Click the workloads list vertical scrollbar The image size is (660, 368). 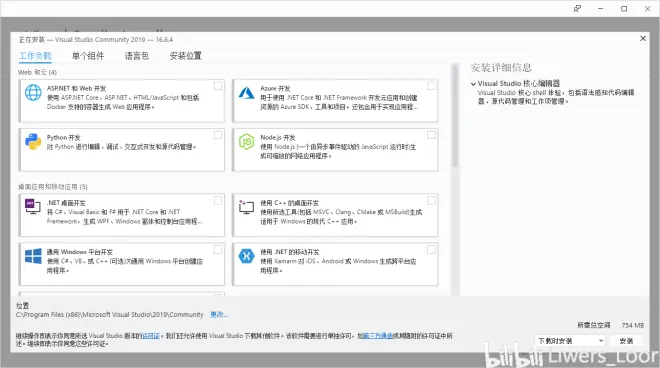[x=455, y=116]
